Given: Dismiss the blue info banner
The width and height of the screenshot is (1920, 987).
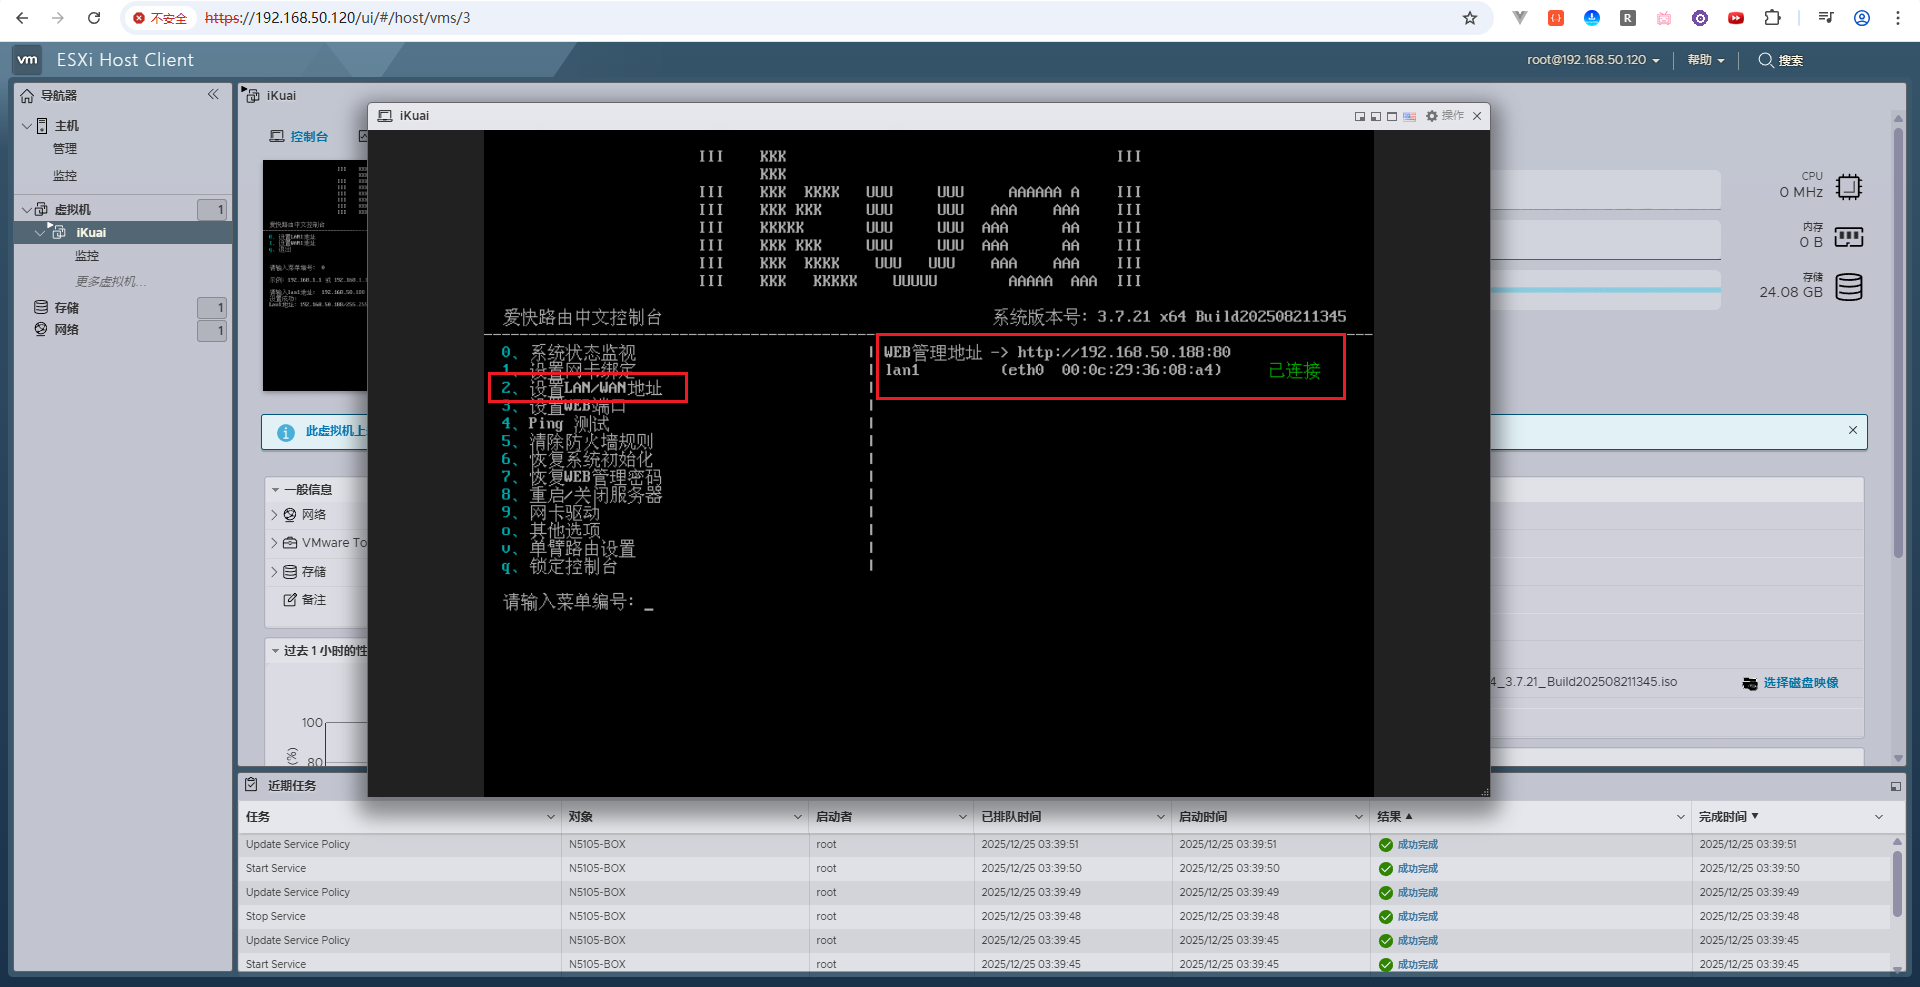Looking at the screenshot, I should (1852, 430).
